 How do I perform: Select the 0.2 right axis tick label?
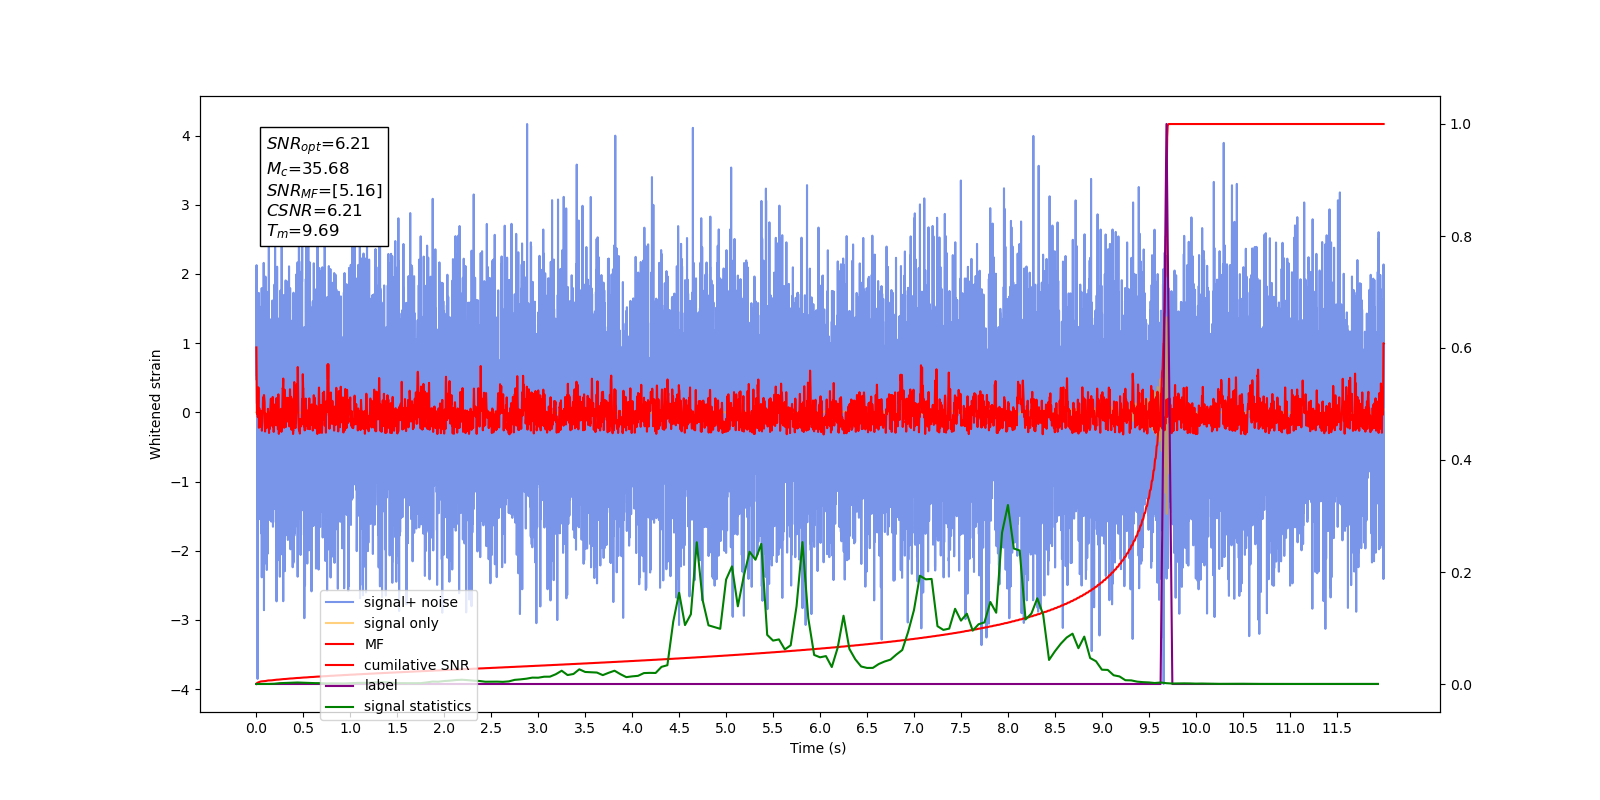(x=1461, y=573)
